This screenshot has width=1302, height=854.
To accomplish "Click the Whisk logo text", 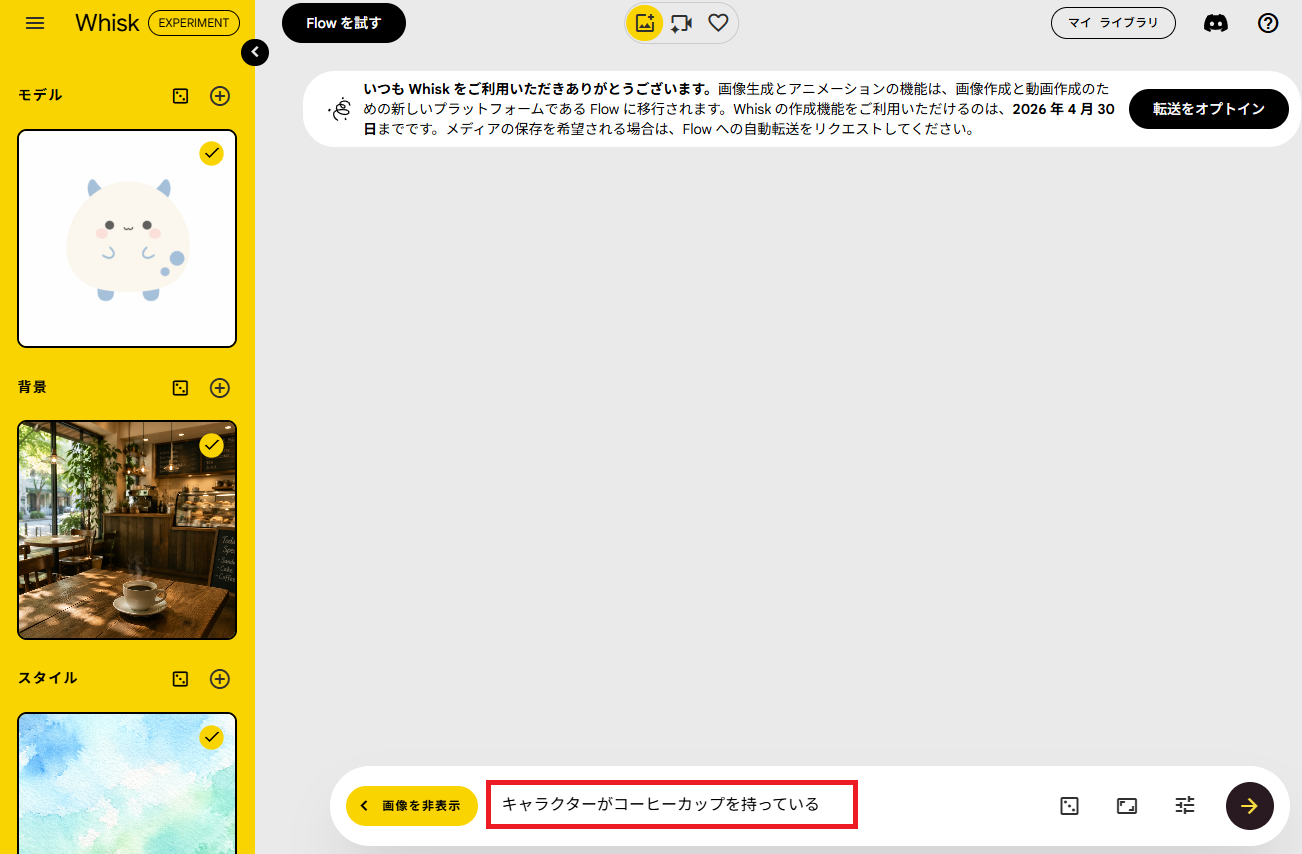I will point(107,23).
